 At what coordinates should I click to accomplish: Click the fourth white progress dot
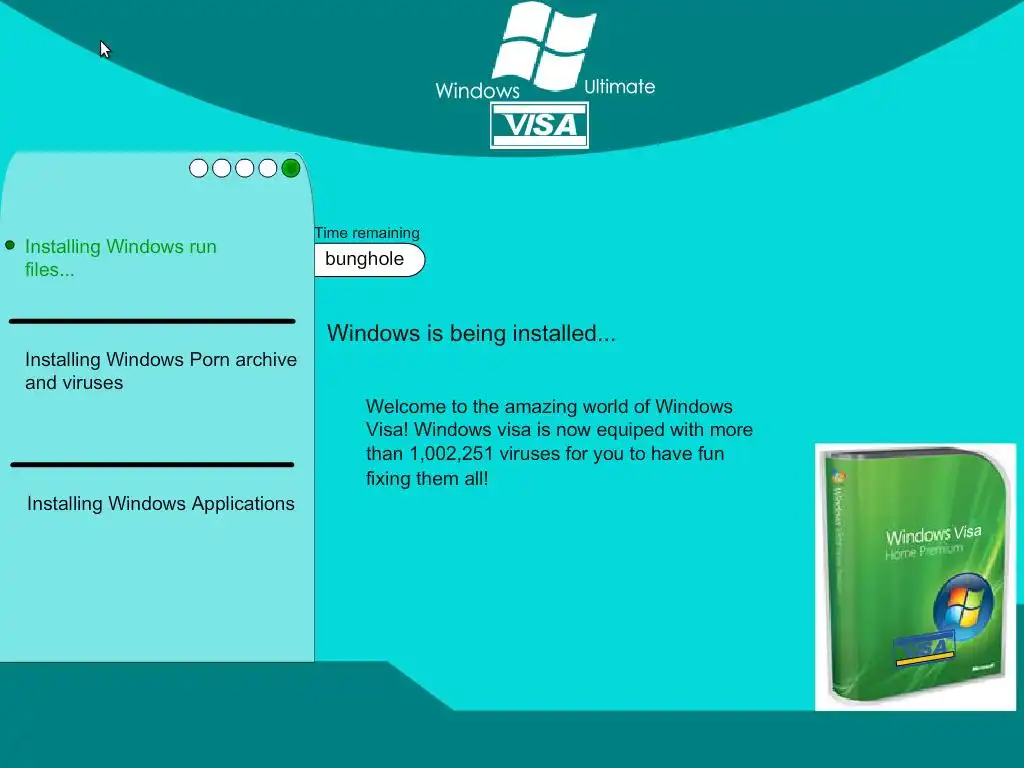pos(268,168)
